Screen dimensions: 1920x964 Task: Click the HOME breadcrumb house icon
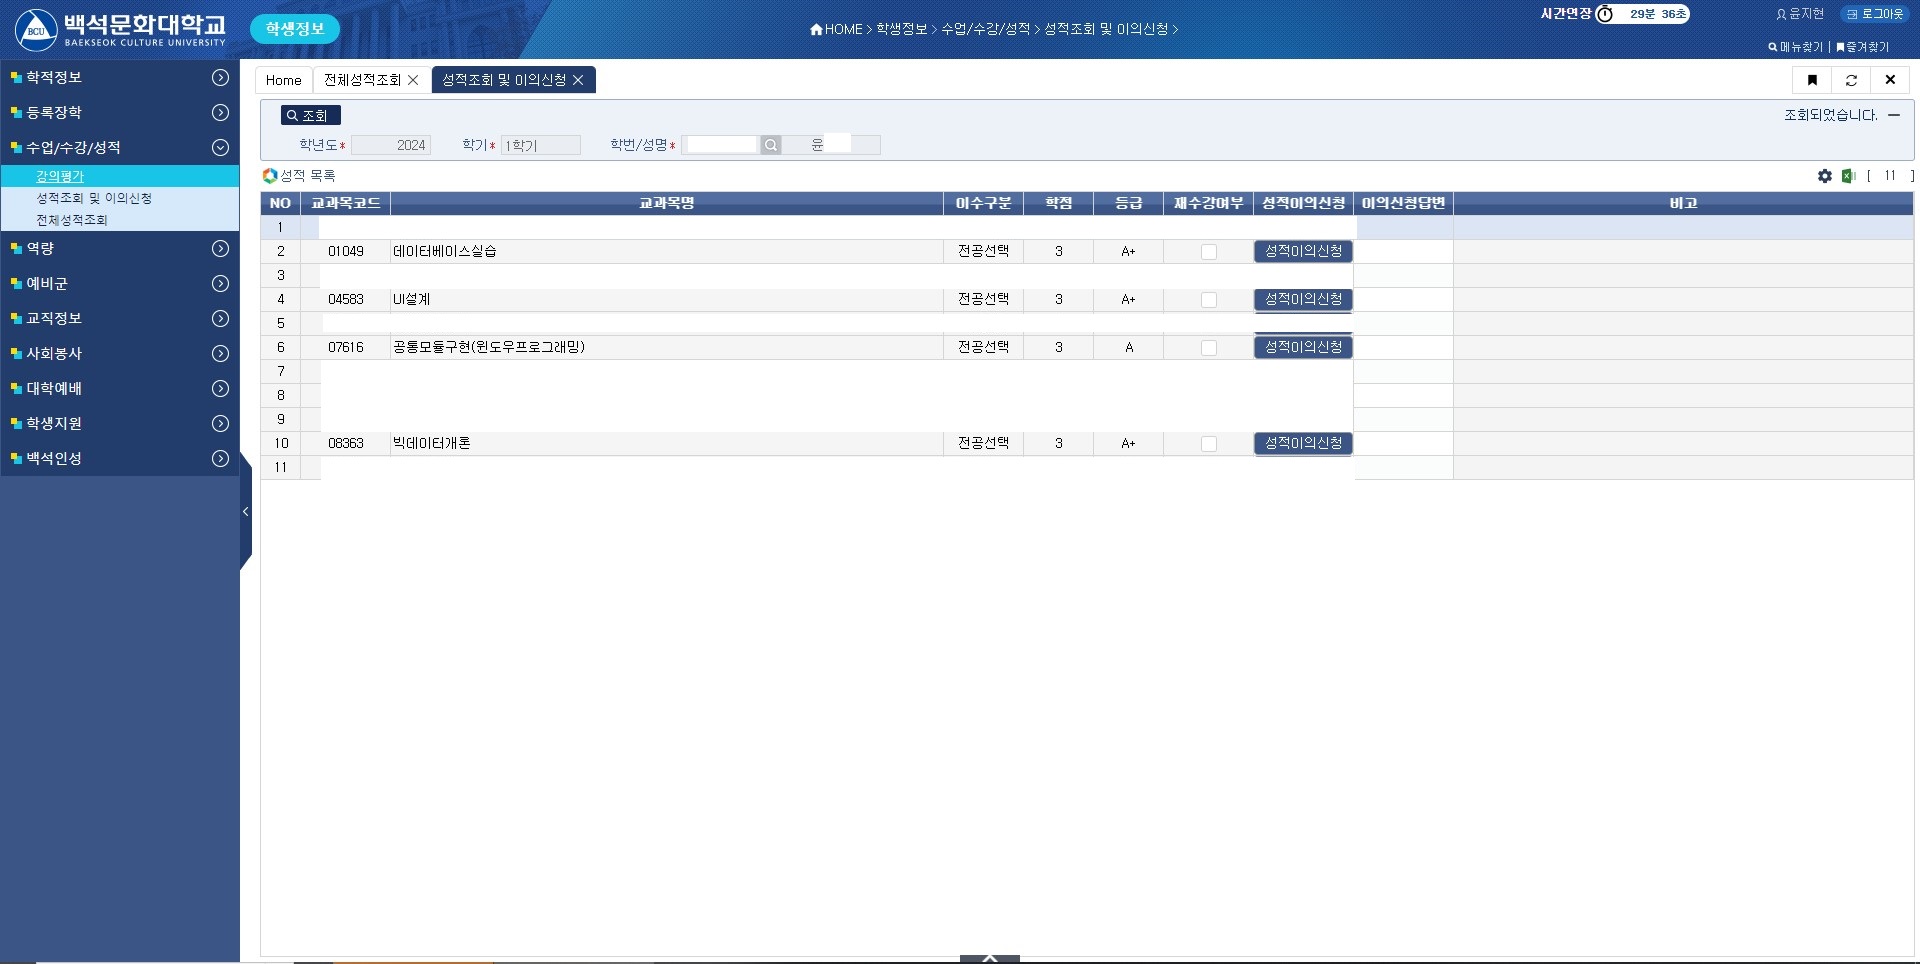pos(816,30)
